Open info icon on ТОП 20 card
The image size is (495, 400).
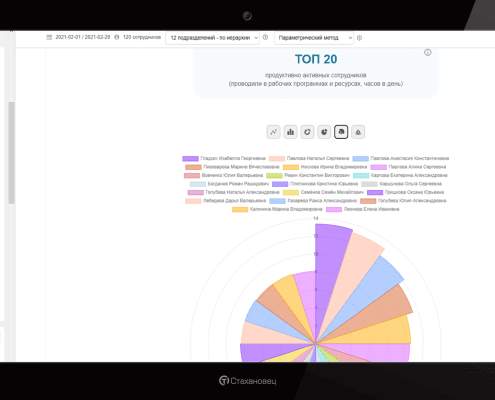(428, 52)
